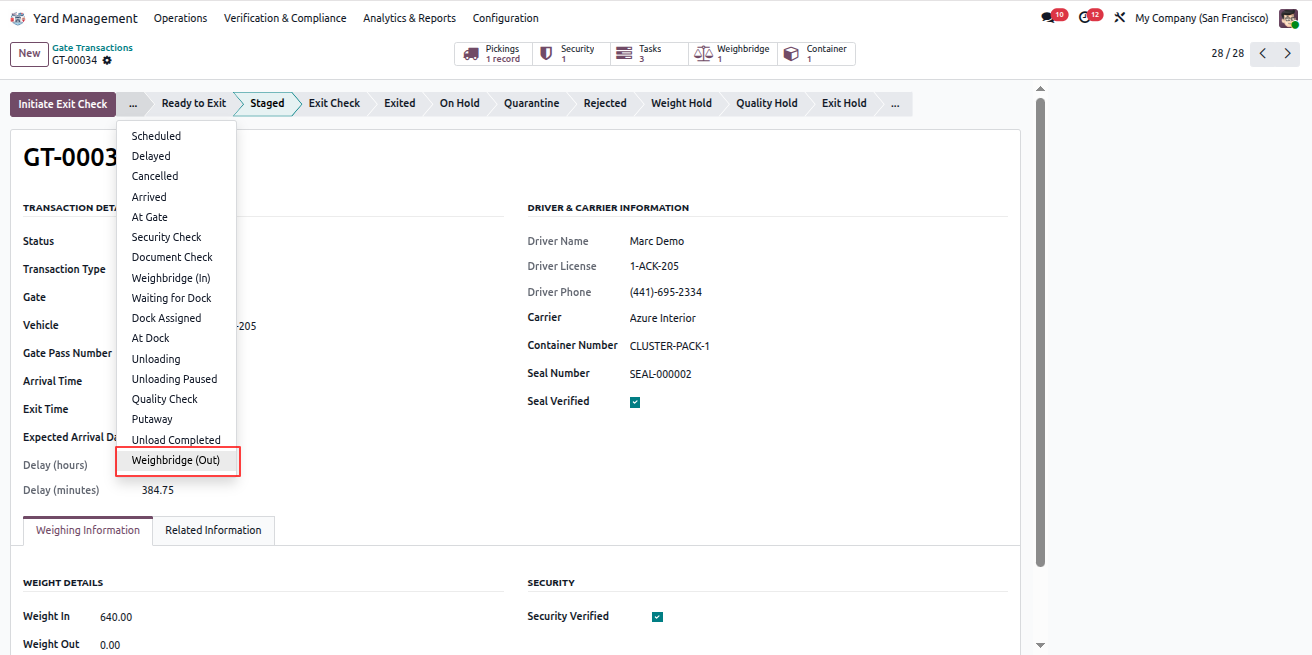1312x655 pixels.
Task: Open the Analytics & Reports menu
Action: 409,18
